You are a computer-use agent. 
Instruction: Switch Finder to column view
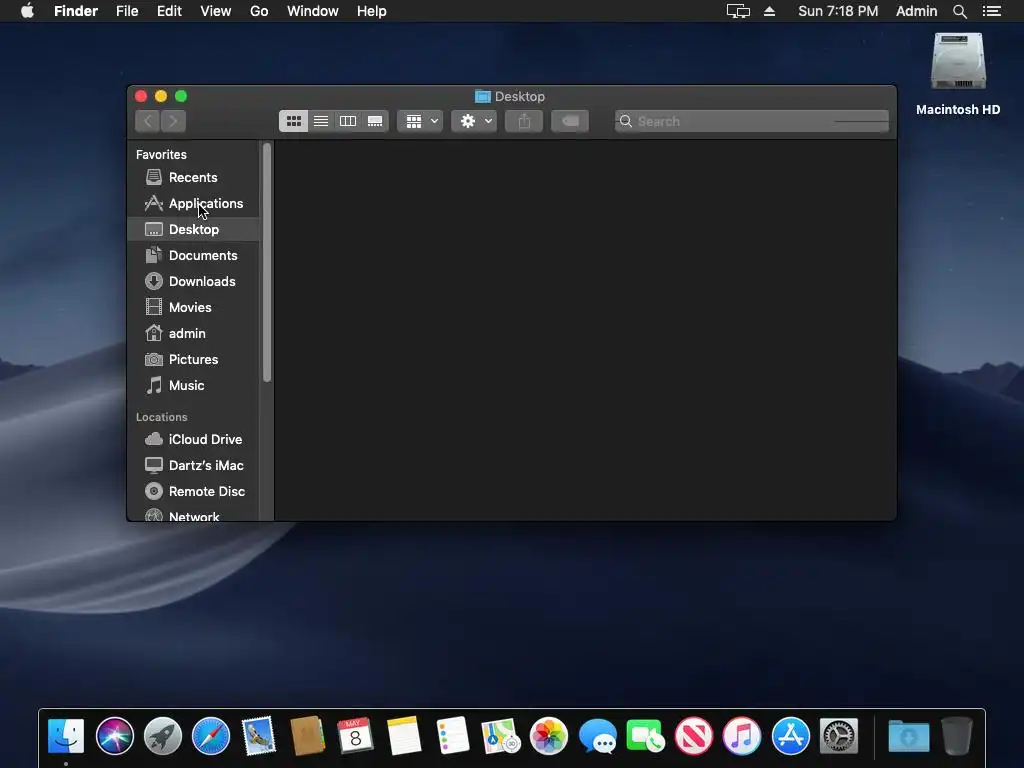(x=348, y=121)
